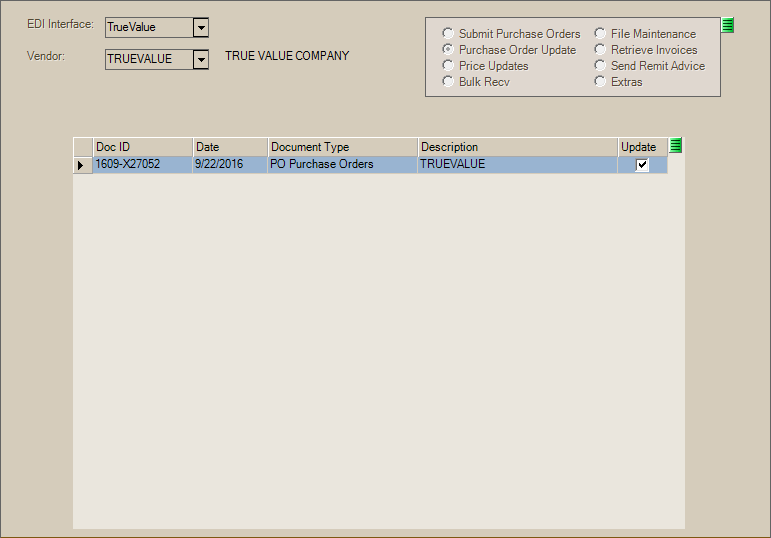Click green menu icon beside Update column
This screenshot has width=771, height=538.
click(x=676, y=146)
